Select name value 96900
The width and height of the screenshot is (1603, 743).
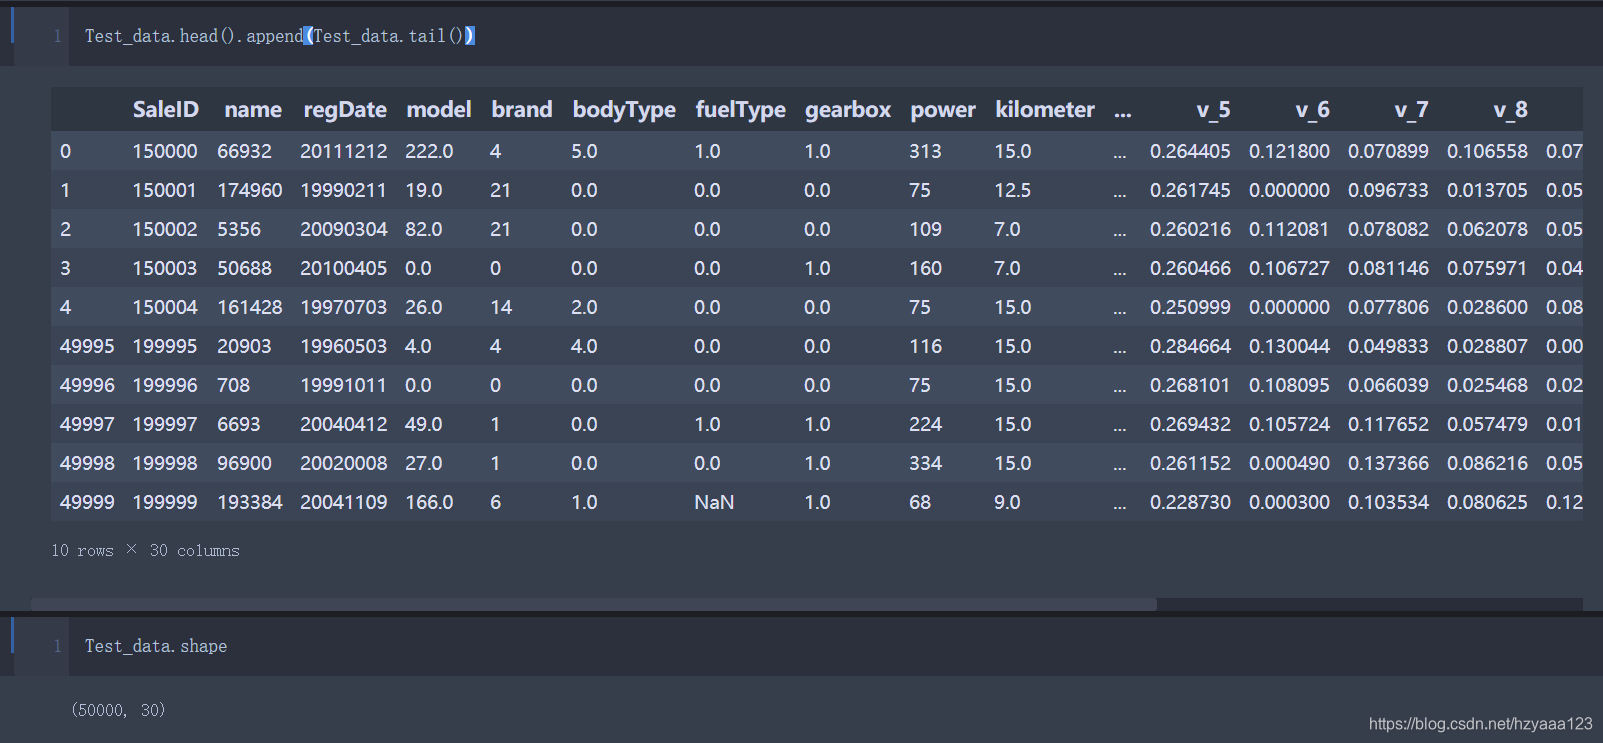point(244,463)
